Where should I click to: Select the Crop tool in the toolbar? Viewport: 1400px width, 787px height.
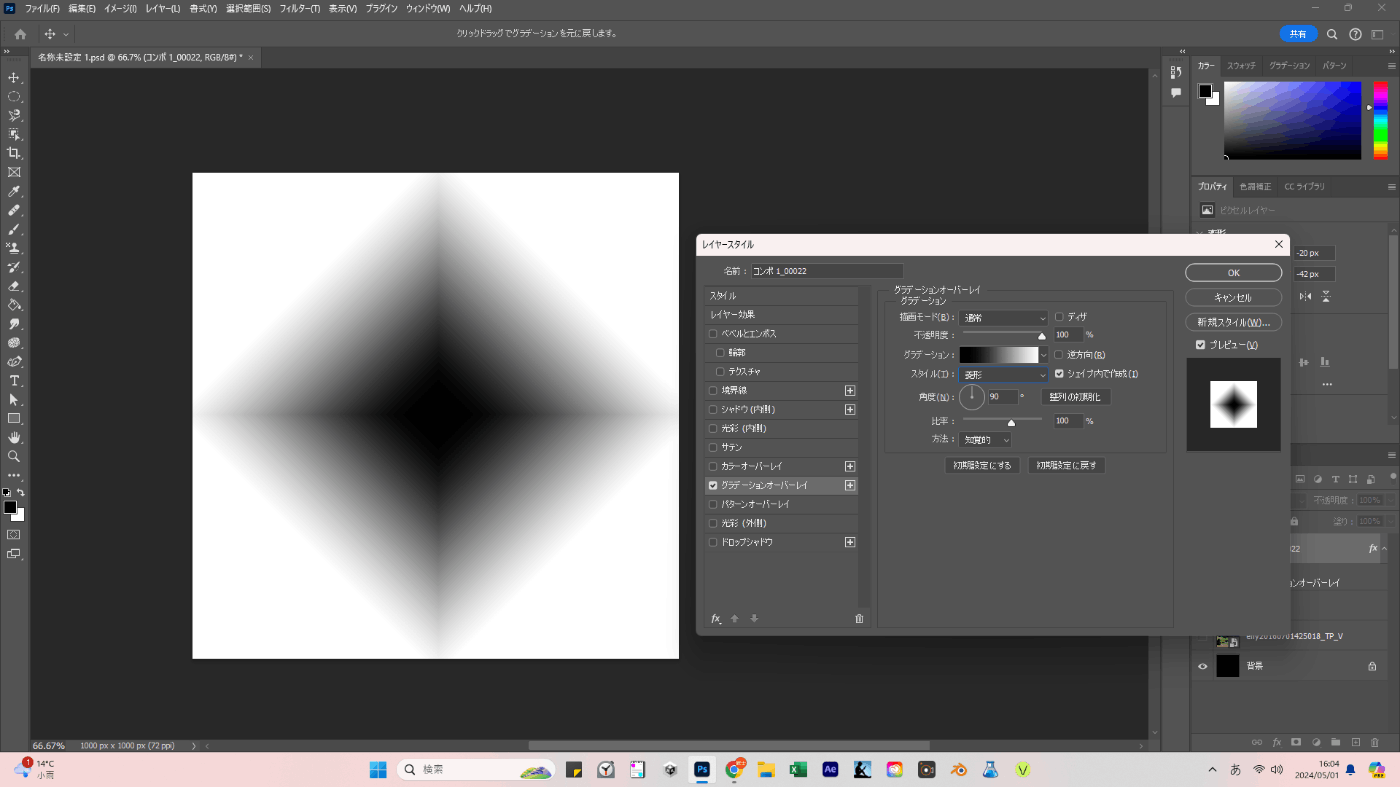[14, 153]
